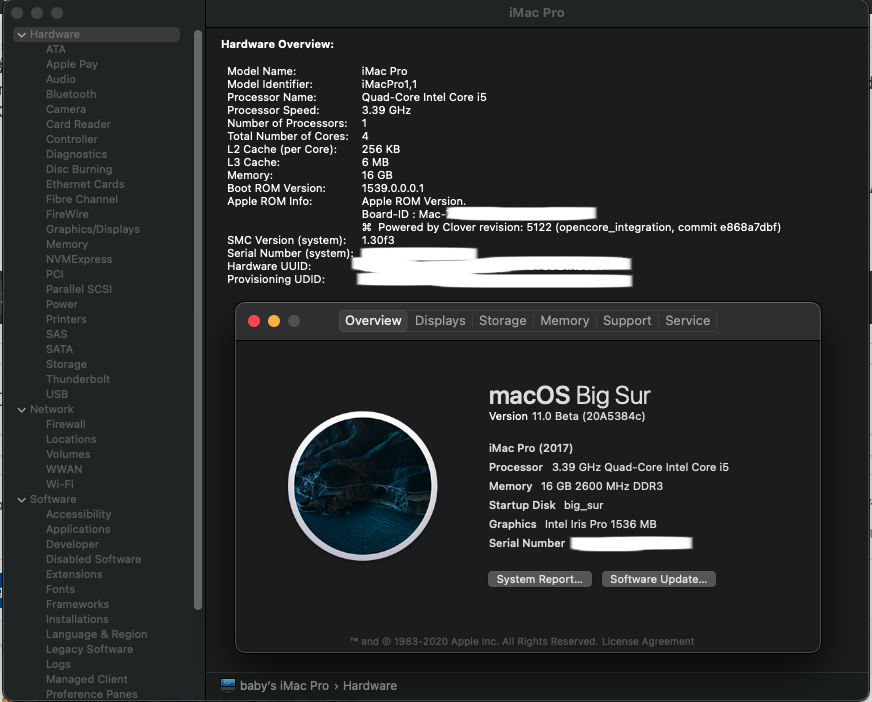Select Disc Burning entry
This screenshot has height=702, width=872.
click(x=79, y=169)
